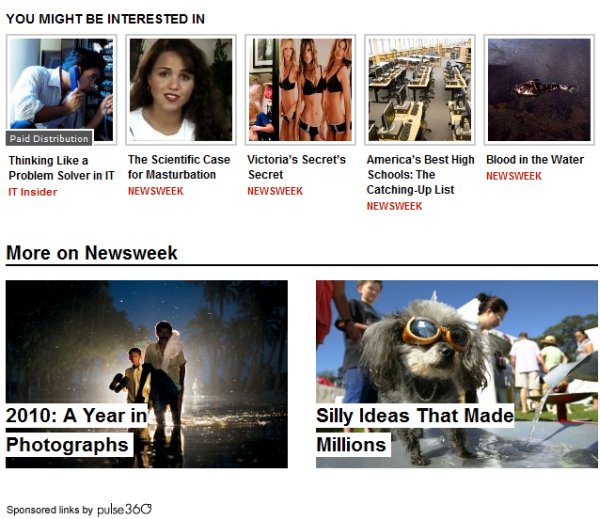Viewport: 600px width, 519px height.
Task: Open the brunette woman article thumbnail
Action: tap(181, 90)
